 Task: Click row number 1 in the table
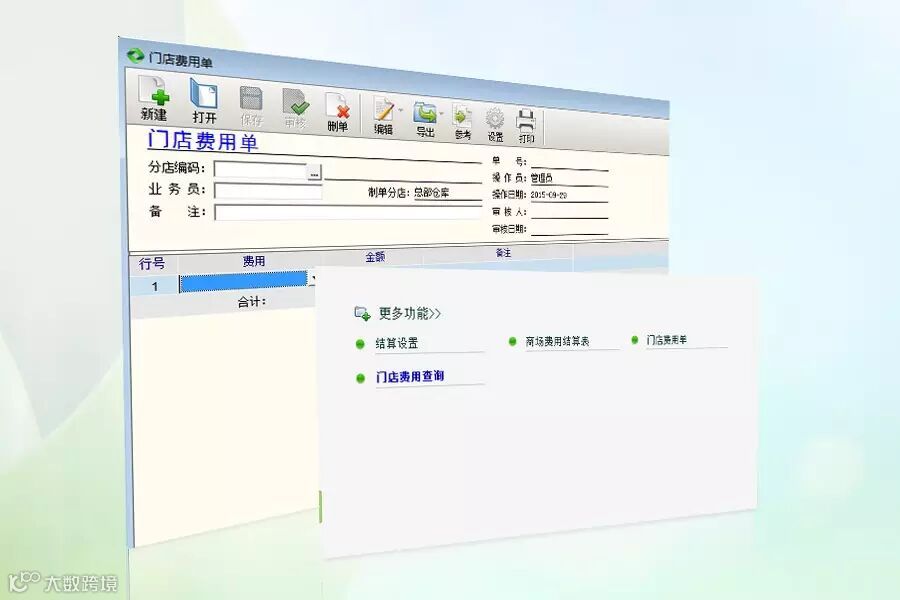coord(154,286)
